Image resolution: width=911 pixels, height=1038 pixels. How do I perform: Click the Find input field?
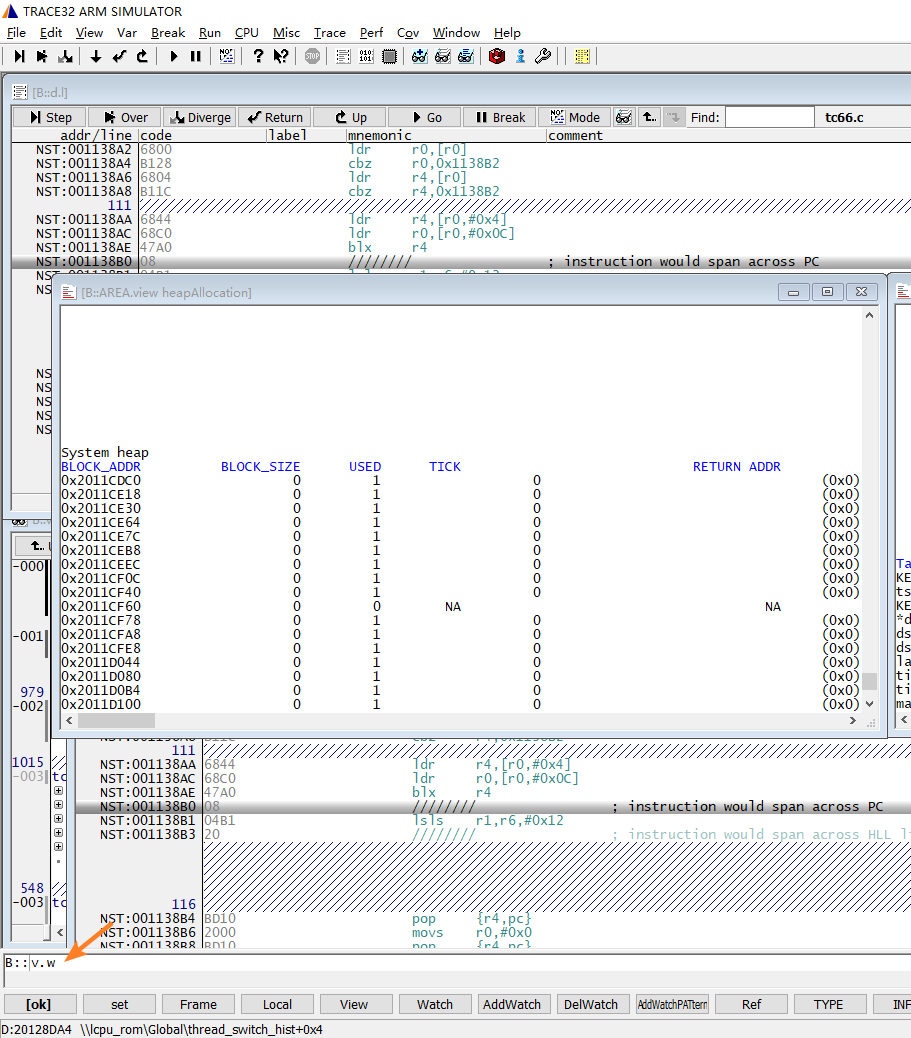click(769, 117)
